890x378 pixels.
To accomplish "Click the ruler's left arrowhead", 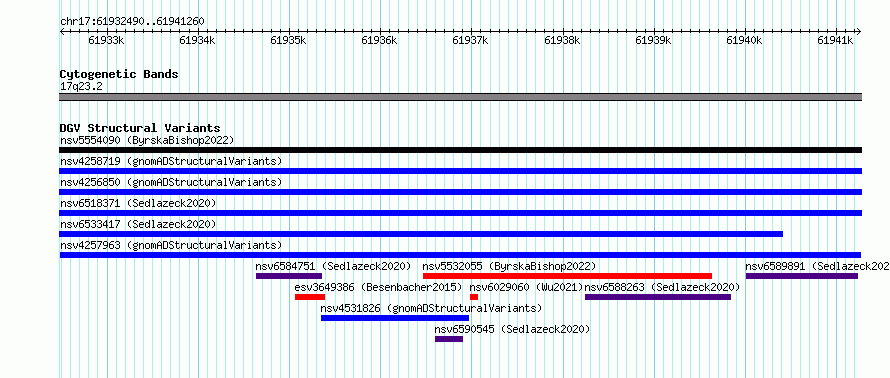I will (62, 31).
